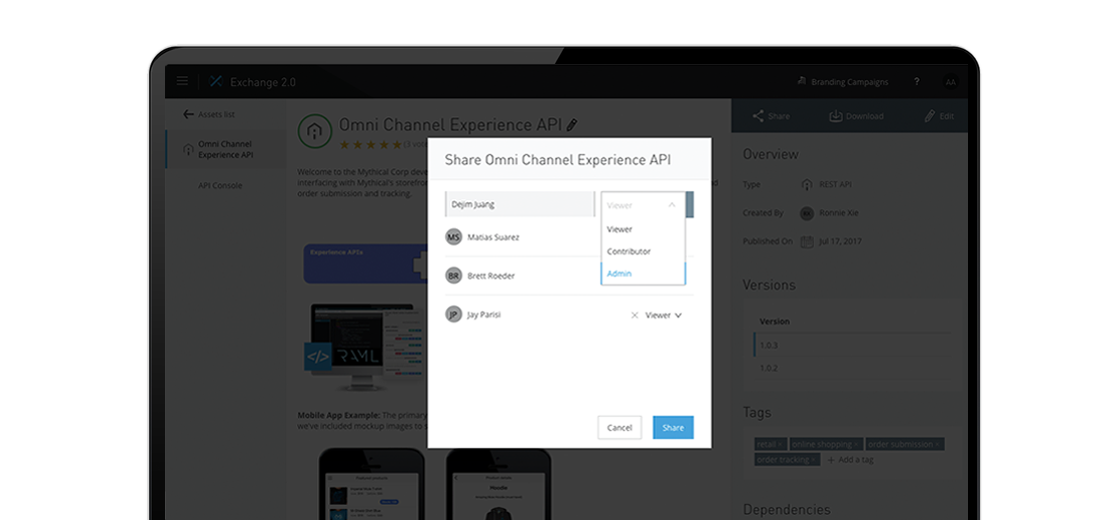This screenshot has height=520, width=1120.
Task: Open Jay Parisi's Viewer role dropdown
Action: click(664, 315)
